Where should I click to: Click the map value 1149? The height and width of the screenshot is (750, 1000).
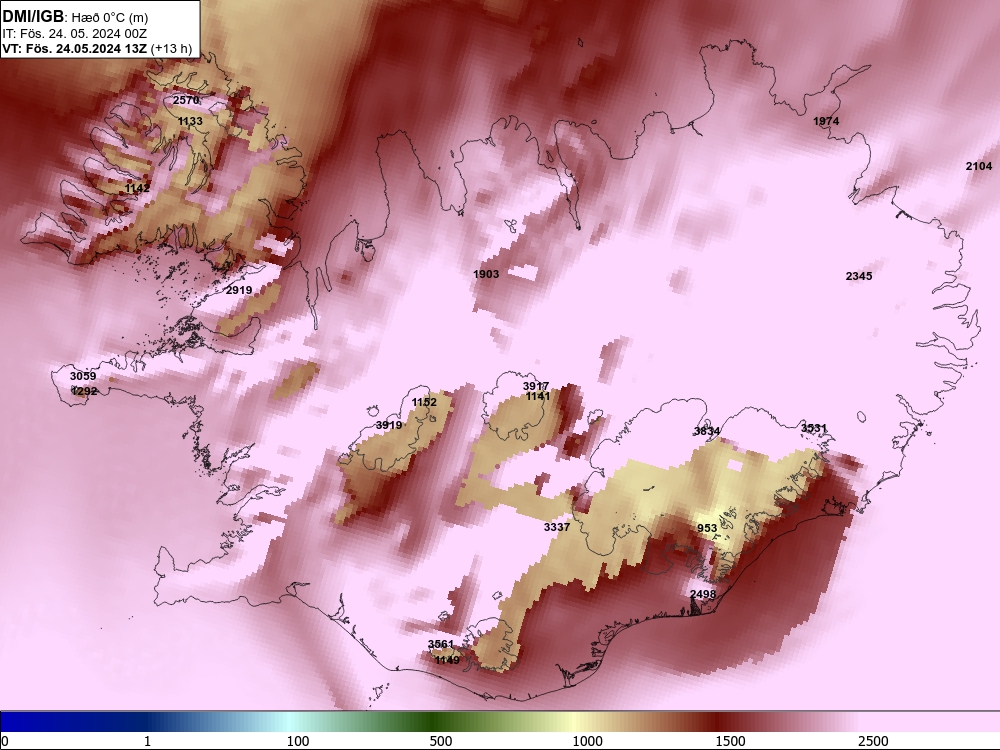coord(447,660)
